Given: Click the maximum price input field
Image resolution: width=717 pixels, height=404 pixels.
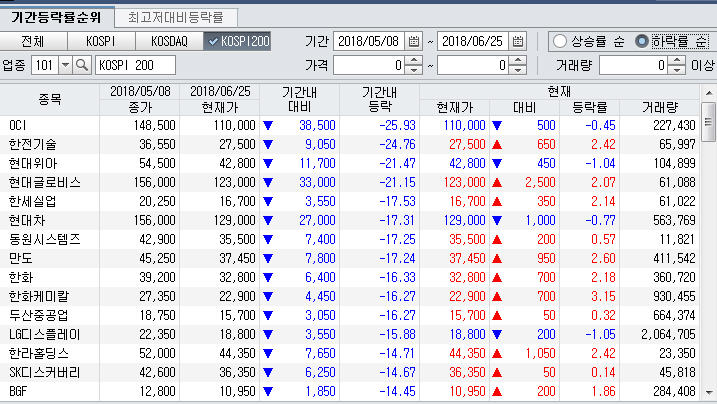Looking at the screenshot, I should [473, 65].
